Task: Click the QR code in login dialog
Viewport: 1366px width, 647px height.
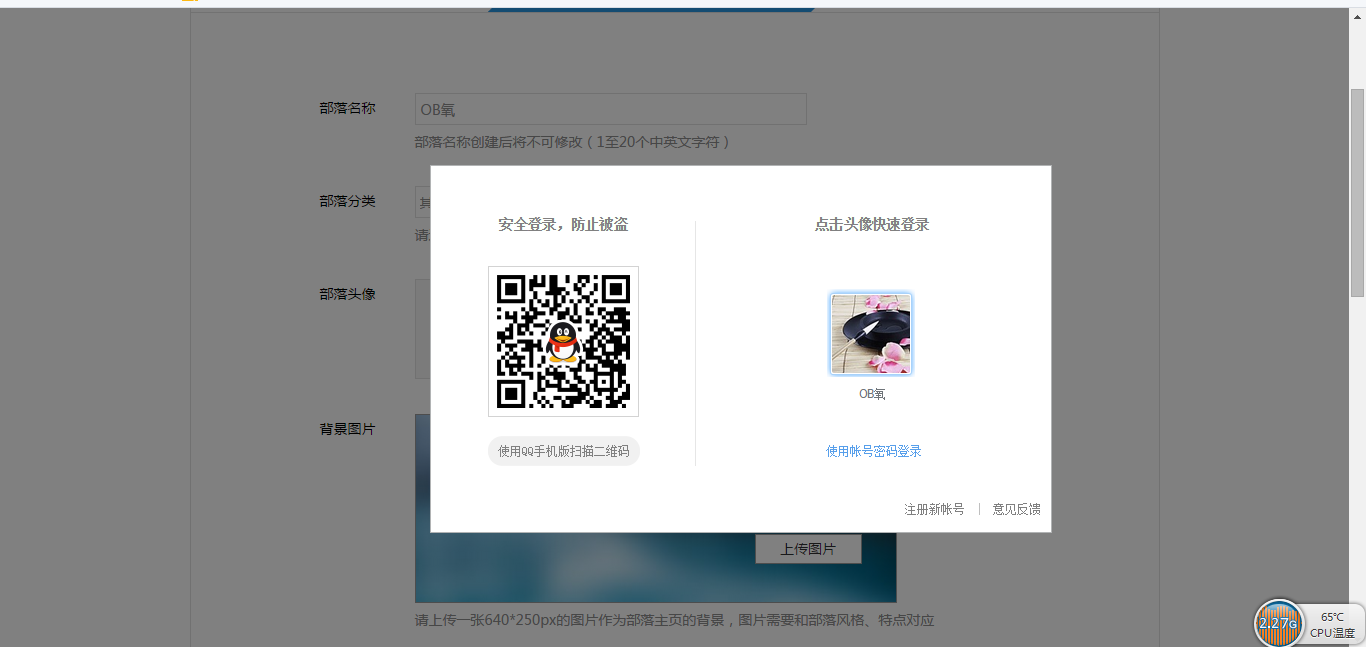Action: (563, 341)
